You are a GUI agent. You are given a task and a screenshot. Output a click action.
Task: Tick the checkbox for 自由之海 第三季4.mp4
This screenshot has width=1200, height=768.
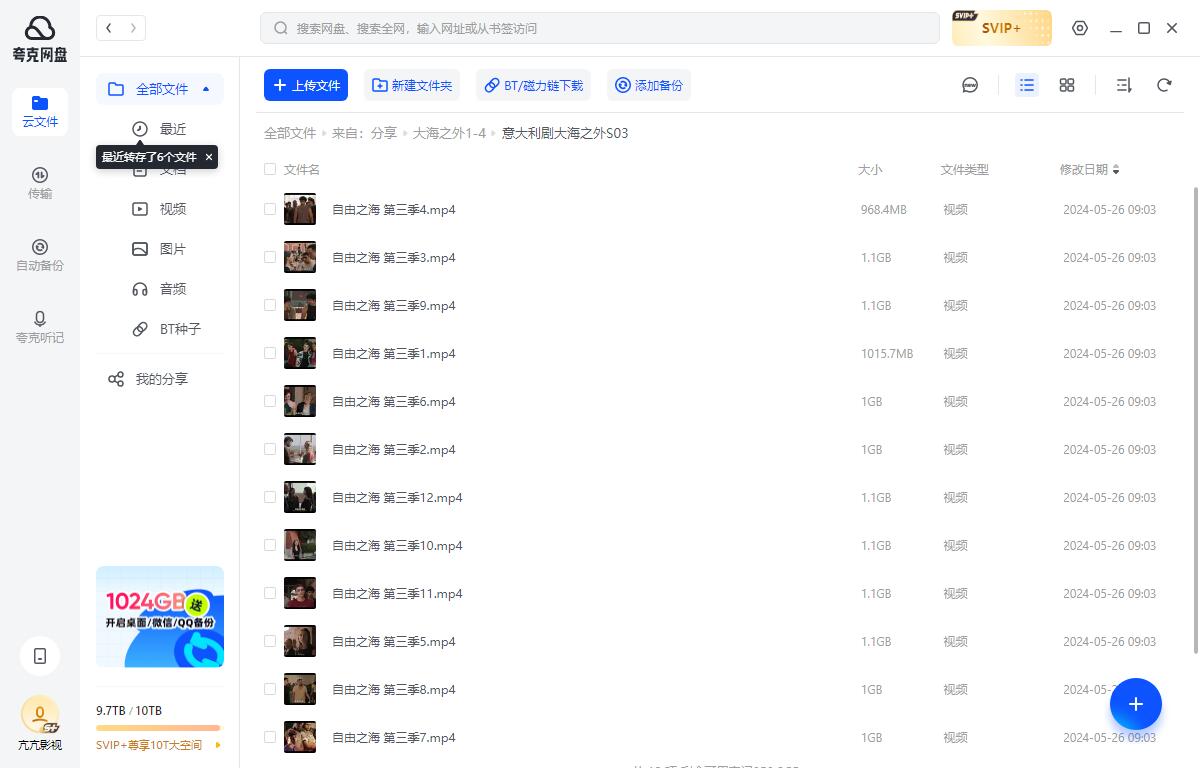pos(270,209)
